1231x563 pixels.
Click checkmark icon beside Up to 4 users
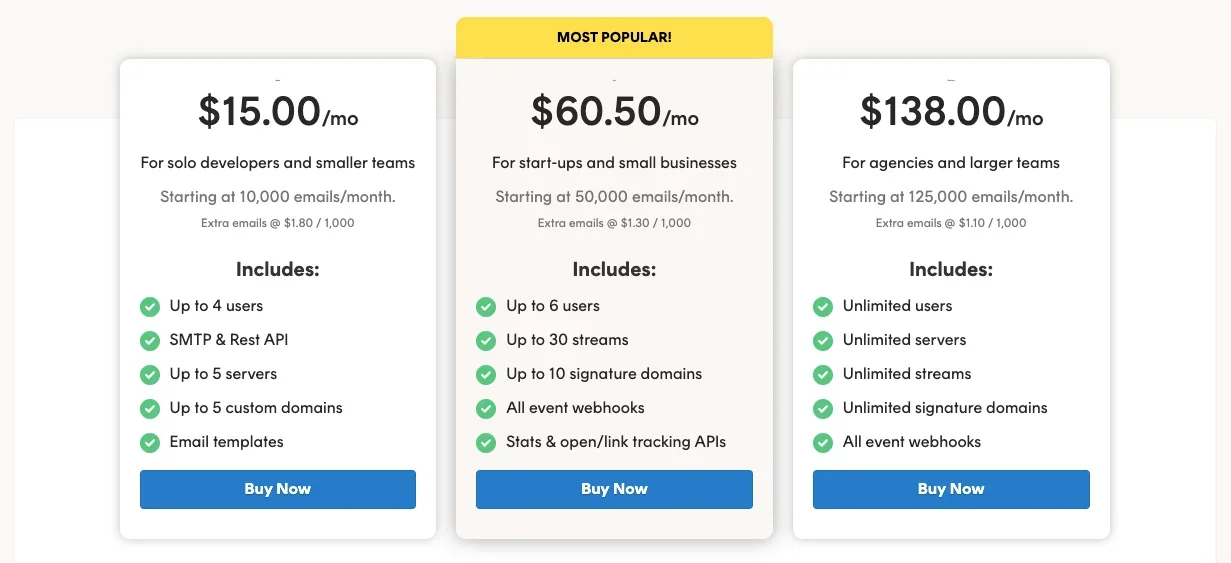point(150,307)
